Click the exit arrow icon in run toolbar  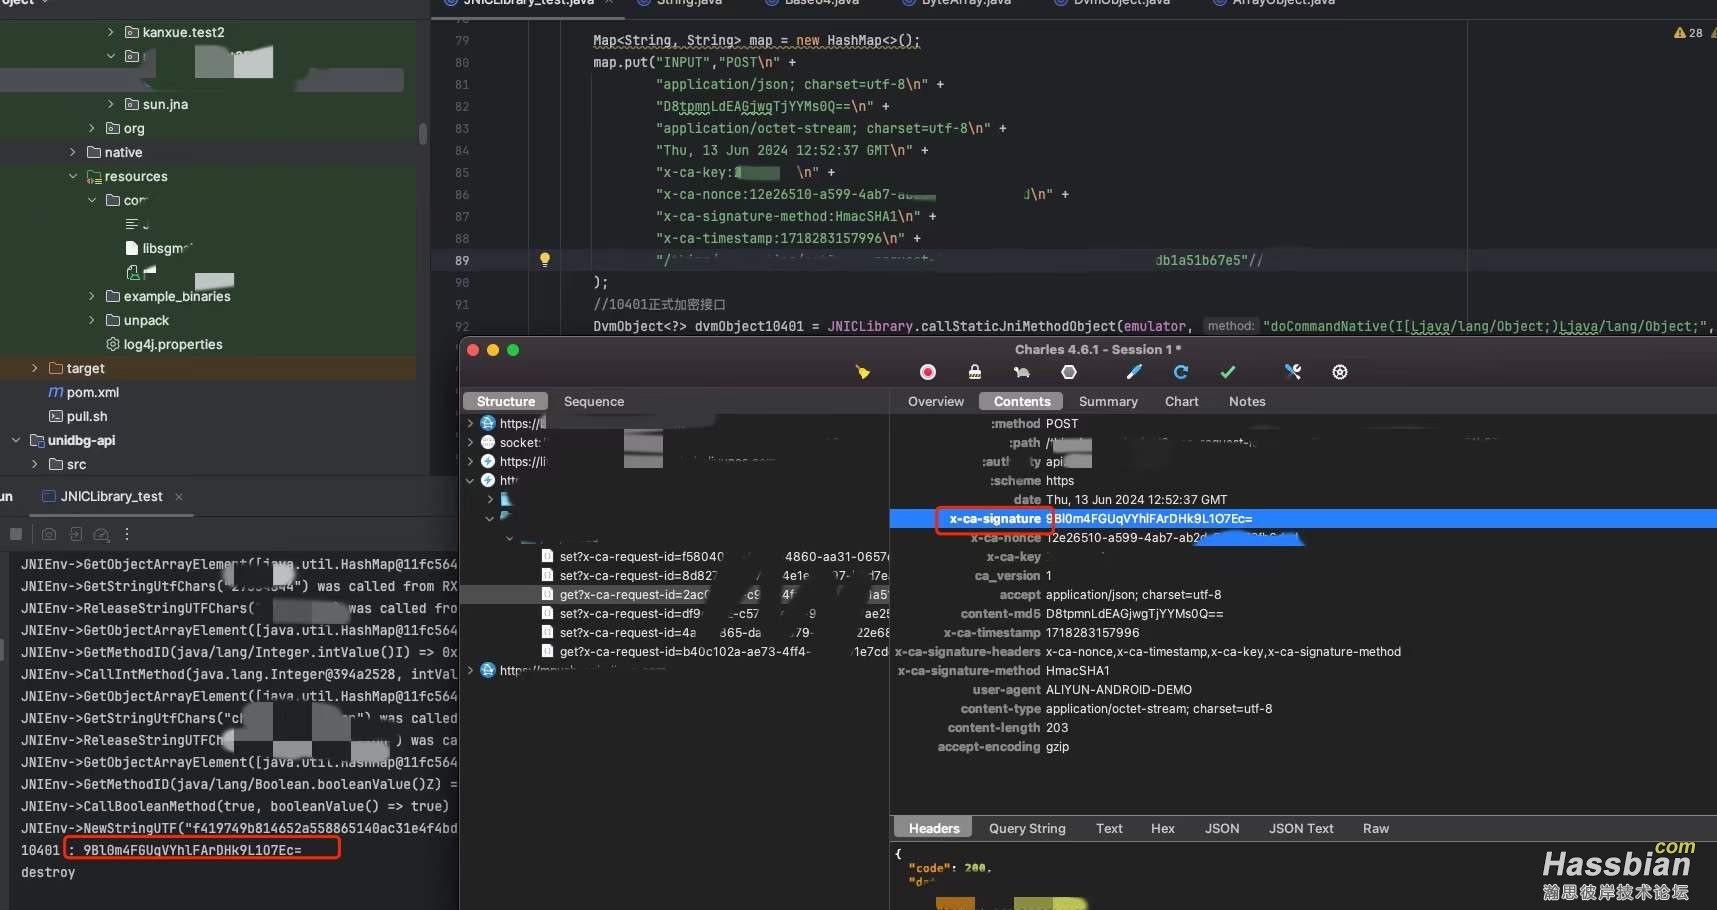click(75, 534)
